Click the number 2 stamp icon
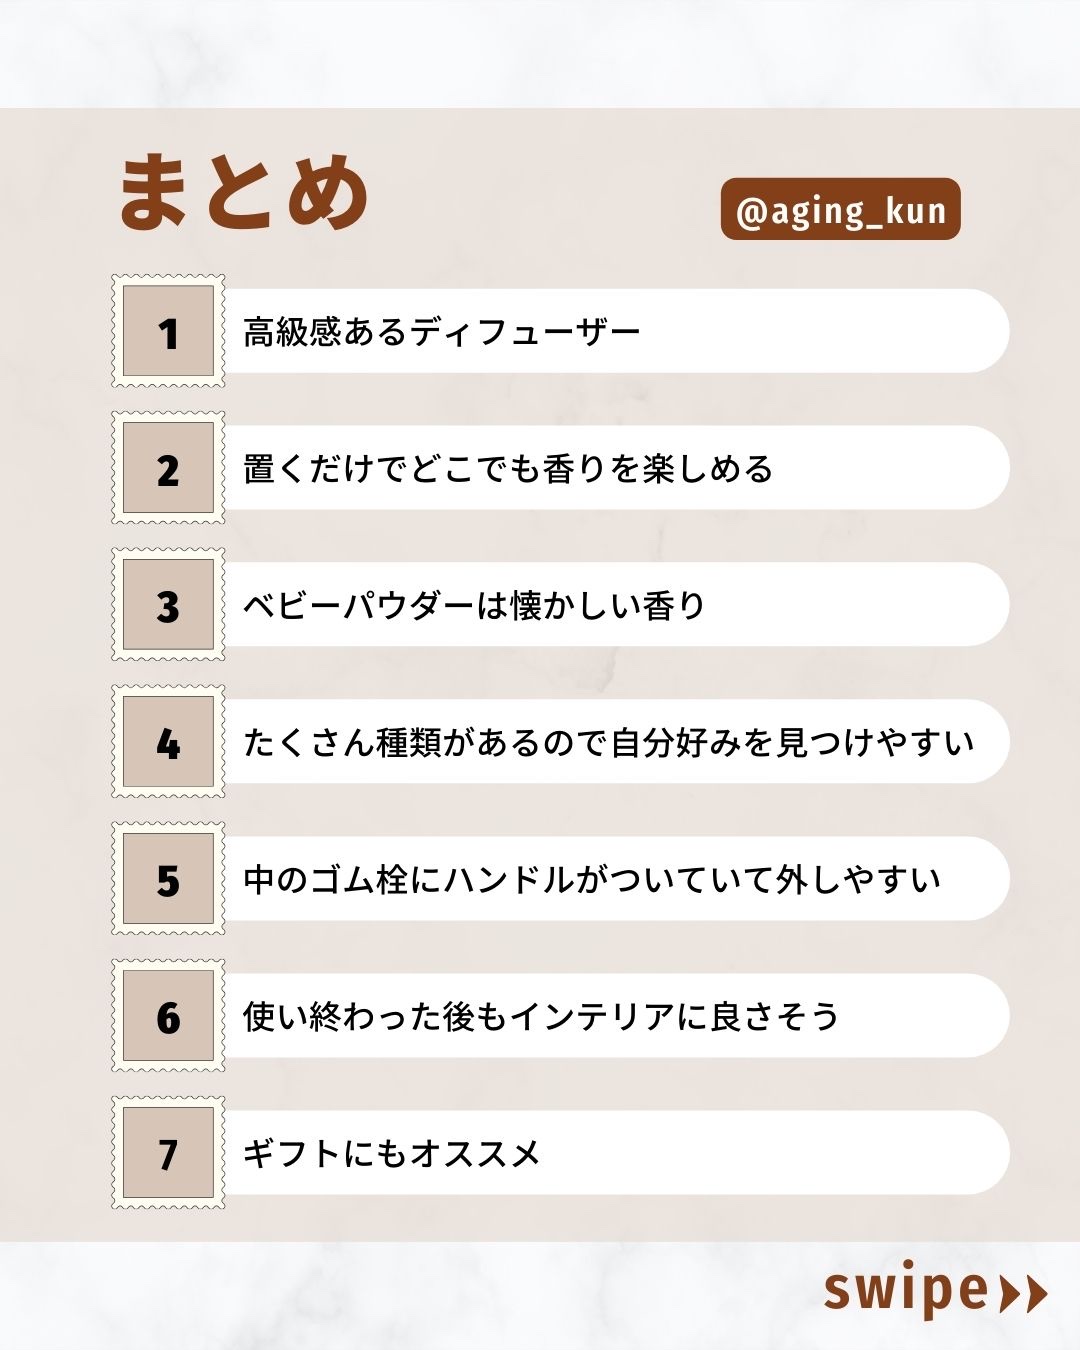This screenshot has height=1350, width=1080. point(168,468)
